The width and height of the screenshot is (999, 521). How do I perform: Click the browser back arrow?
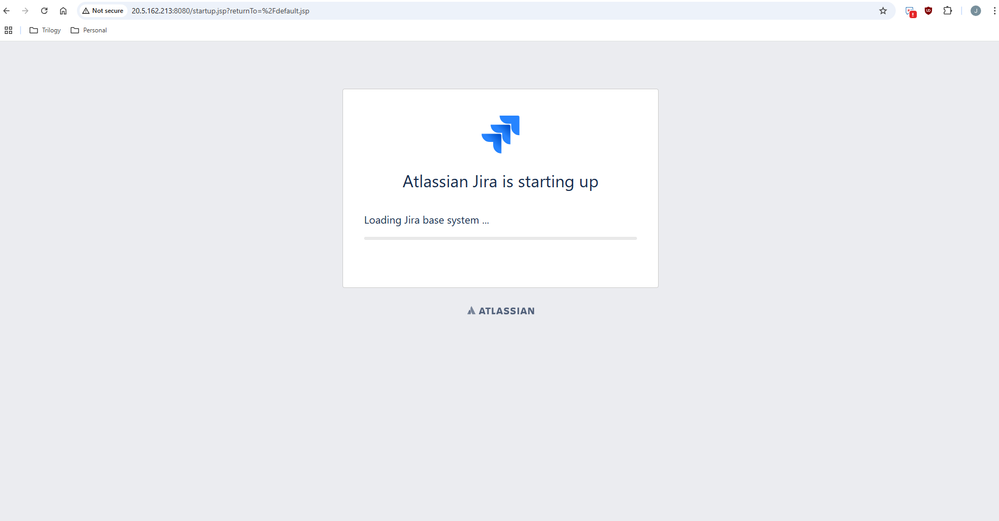6,11
